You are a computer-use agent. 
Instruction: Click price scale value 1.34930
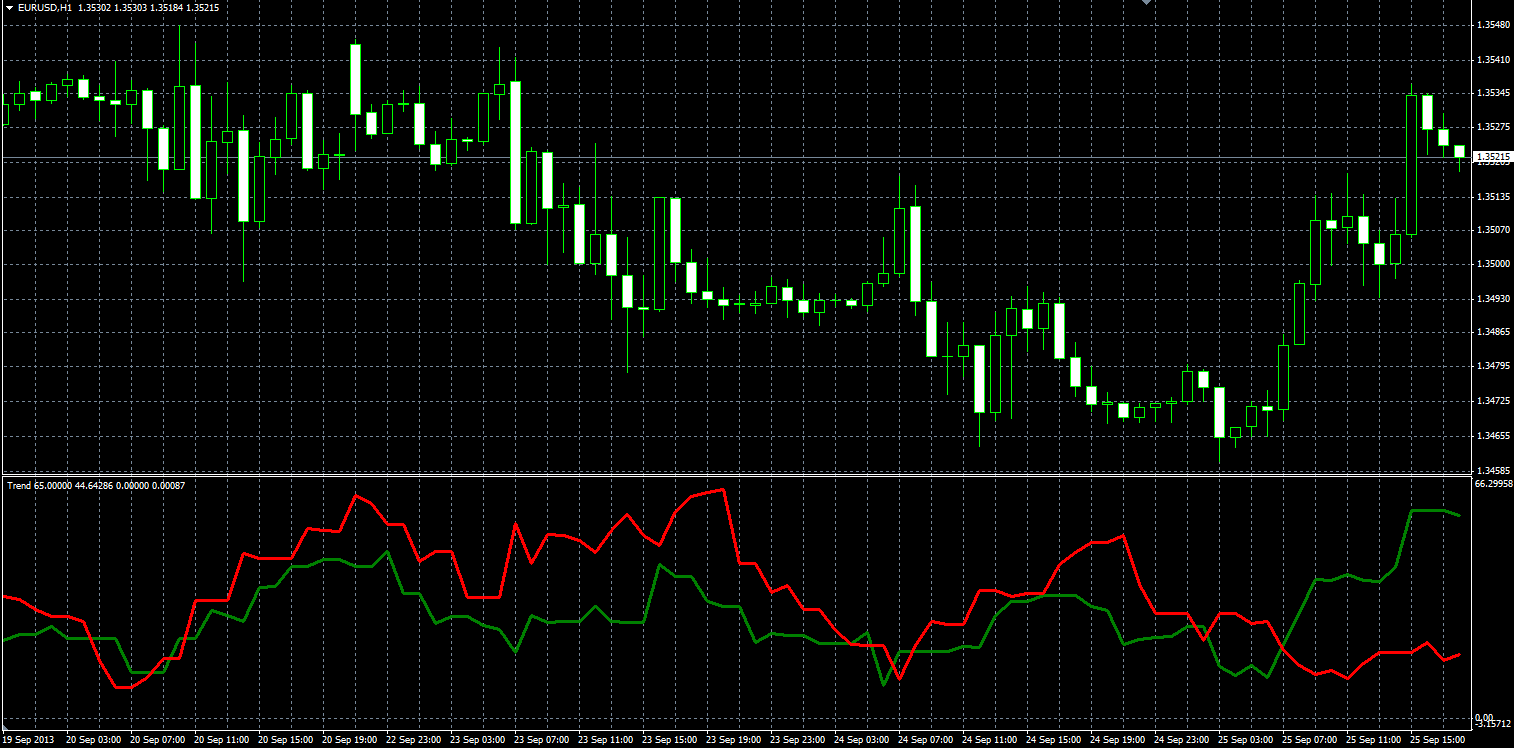point(1493,298)
